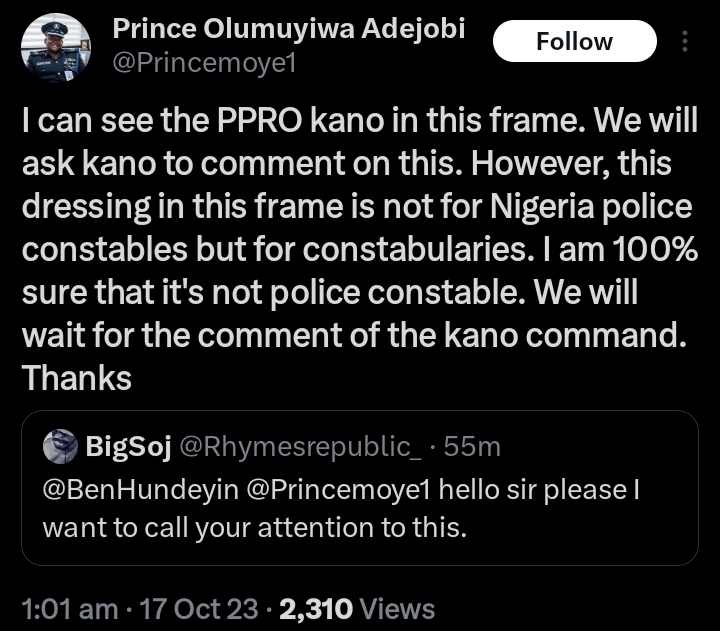This screenshot has width=720, height=631.
Task: Open the BigSoj name in the quoted tweet
Action: 127,446
